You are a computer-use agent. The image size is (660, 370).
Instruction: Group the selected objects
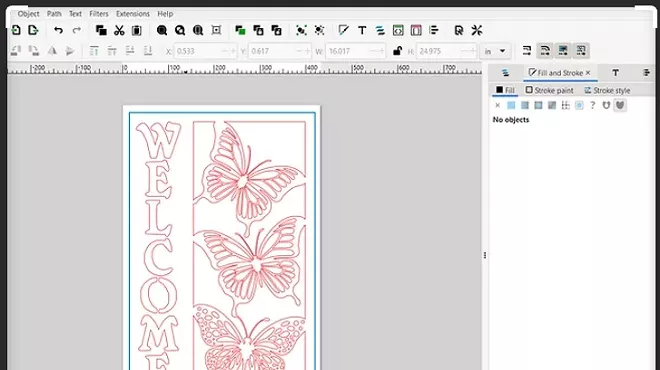point(301,30)
